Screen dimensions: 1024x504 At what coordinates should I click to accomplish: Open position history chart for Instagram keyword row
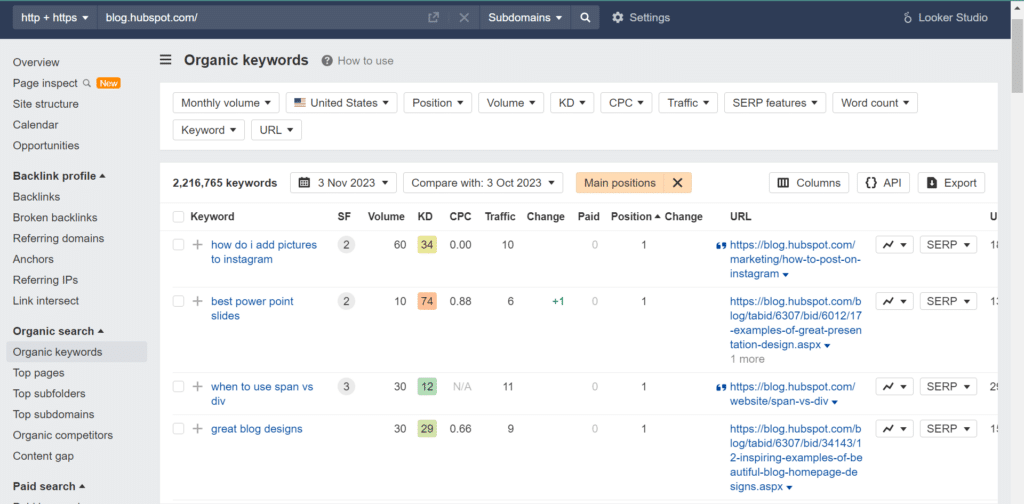(x=894, y=245)
